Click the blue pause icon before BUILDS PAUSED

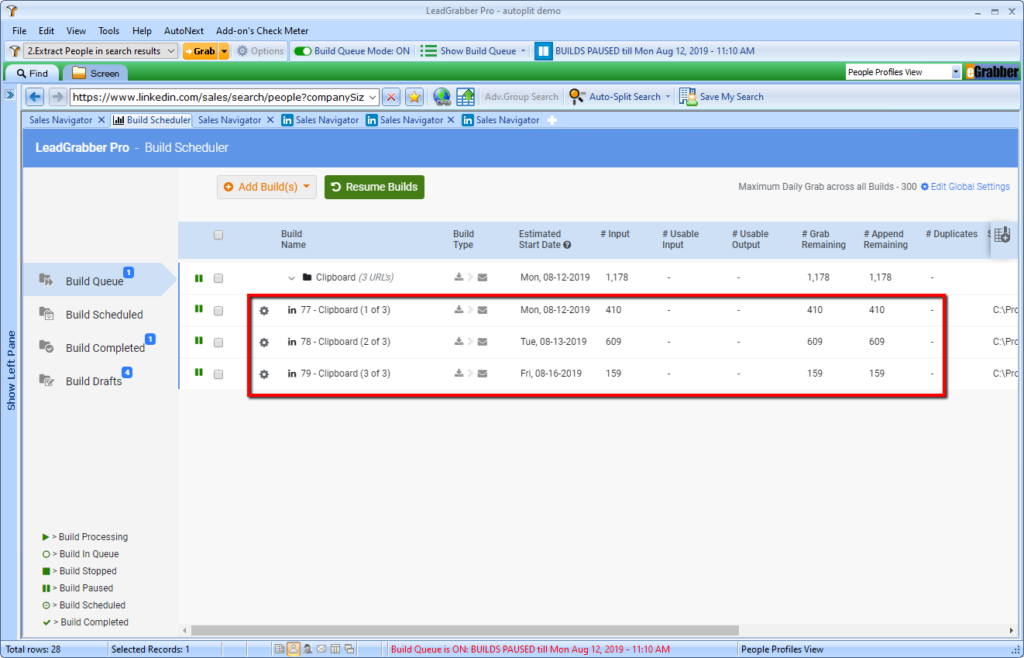click(x=543, y=51)
